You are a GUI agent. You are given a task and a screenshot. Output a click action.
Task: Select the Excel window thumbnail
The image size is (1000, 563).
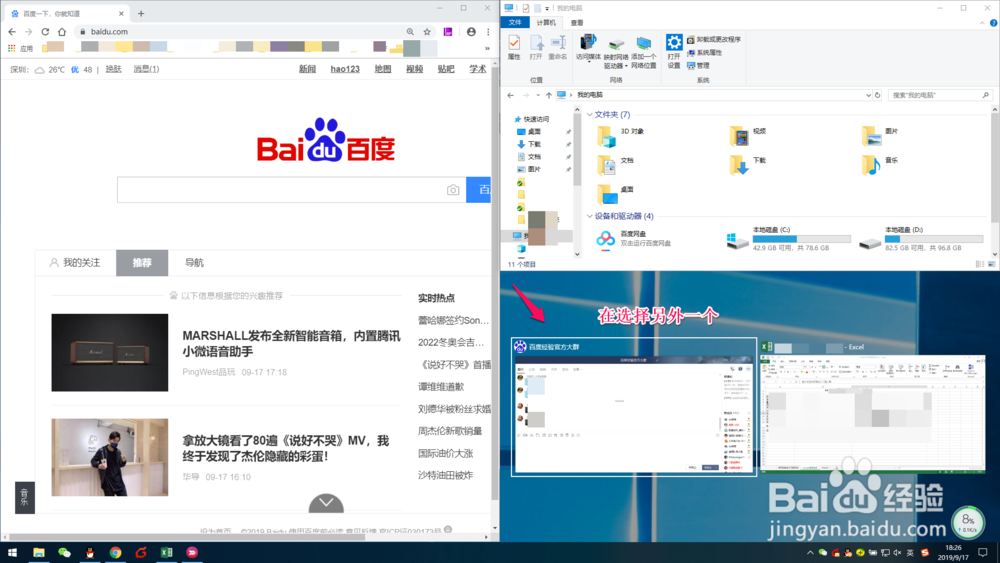(873, 407)
